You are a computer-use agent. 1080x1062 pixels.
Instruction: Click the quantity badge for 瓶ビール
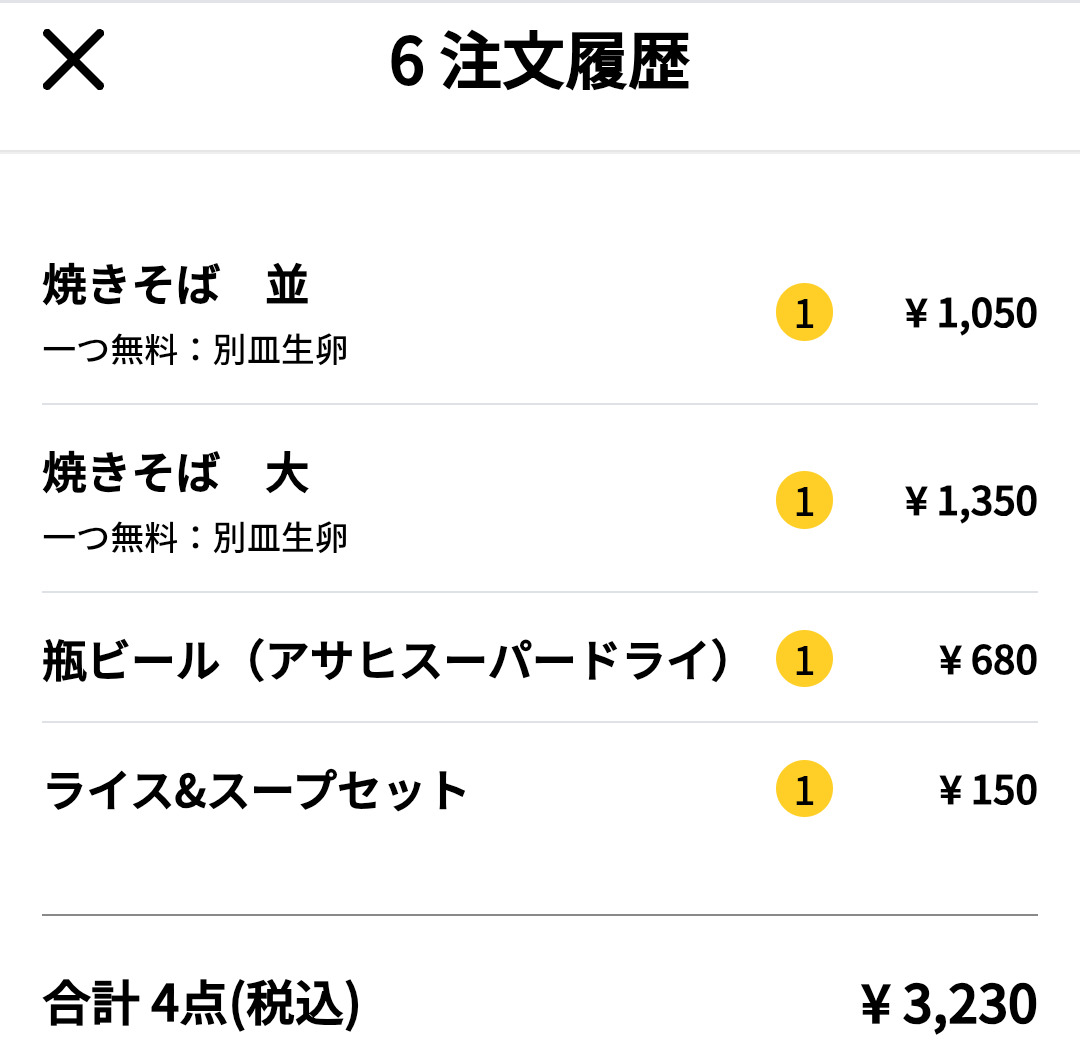coord(804,659)
